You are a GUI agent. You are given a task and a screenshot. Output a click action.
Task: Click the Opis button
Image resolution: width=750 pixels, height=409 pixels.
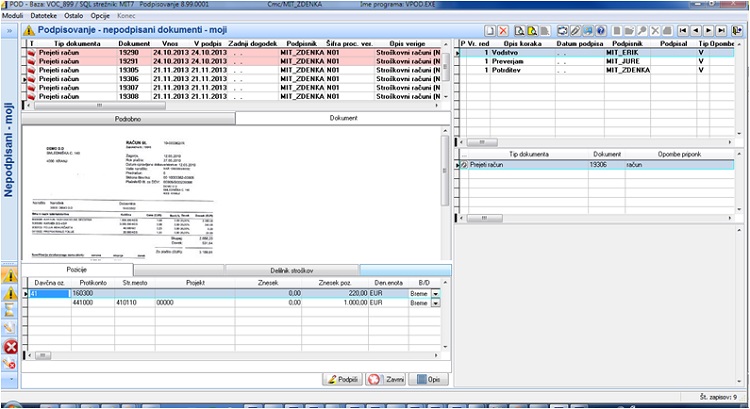(x=429, y=379)
